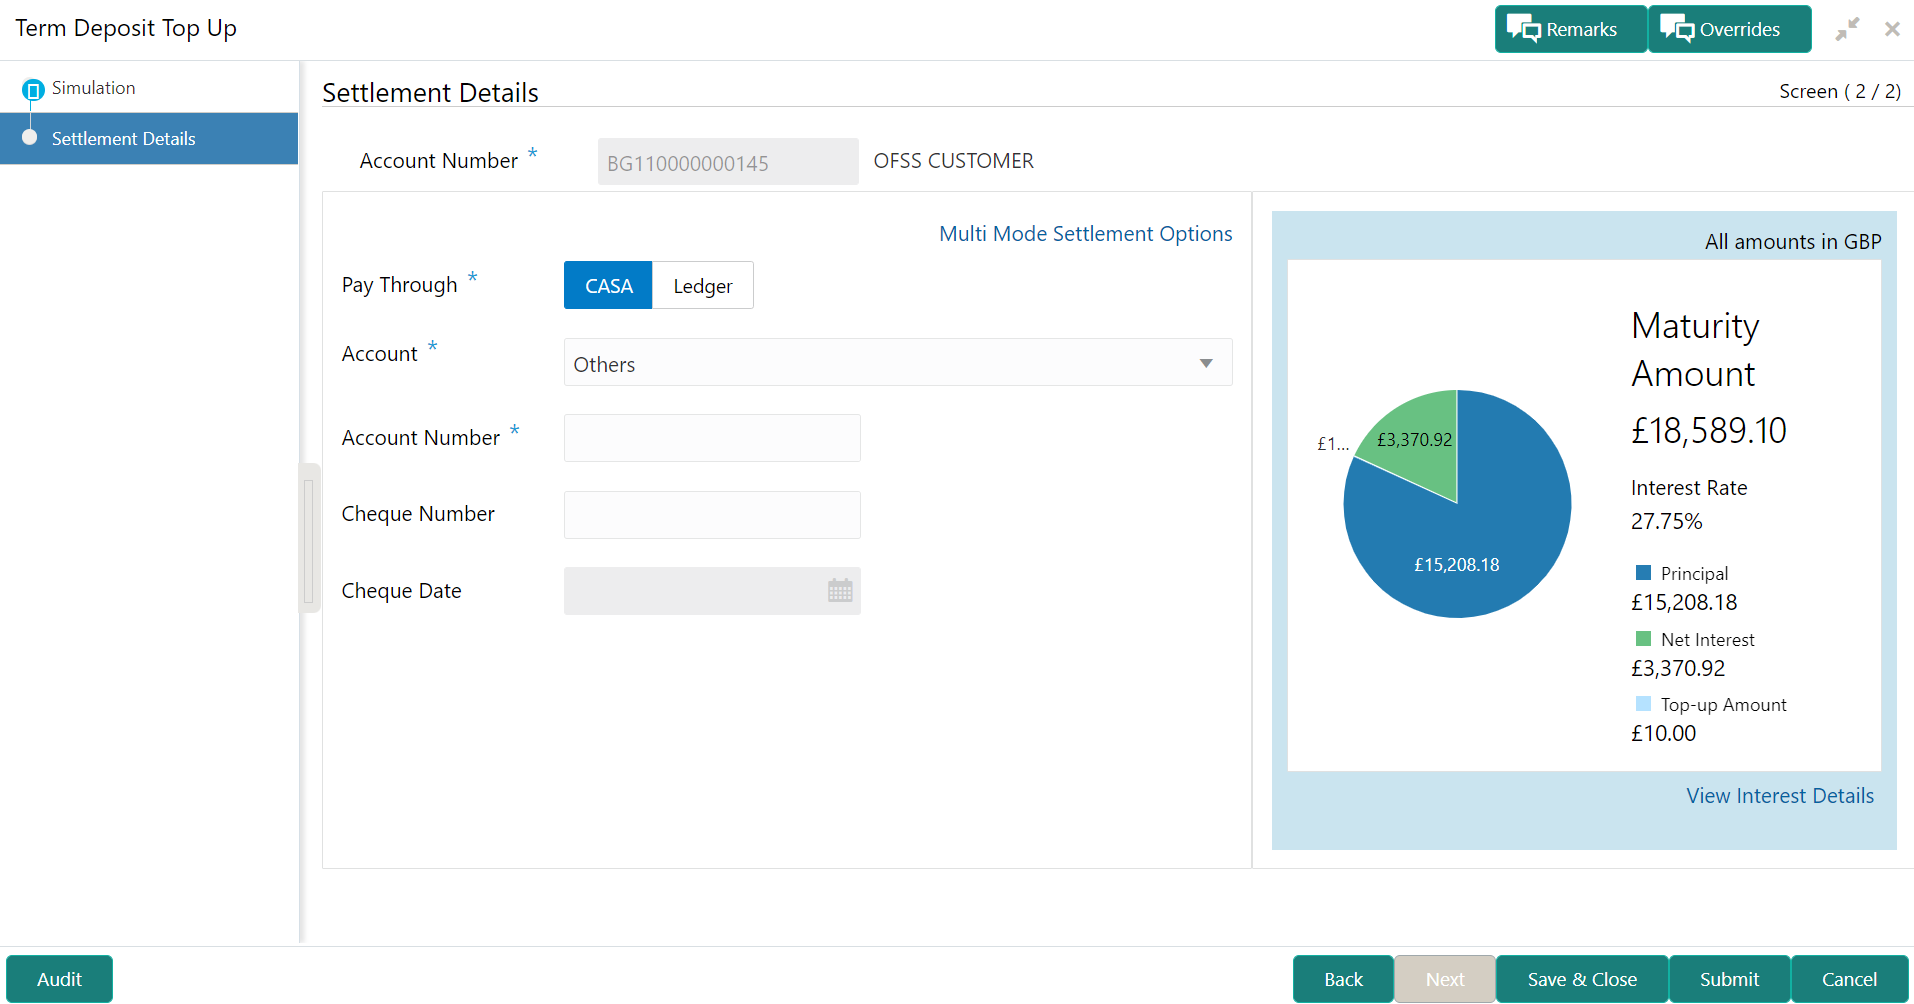Click the Principal blue legend swatch
The image size is (1914, 1004).
click(x=1643, y=573)
